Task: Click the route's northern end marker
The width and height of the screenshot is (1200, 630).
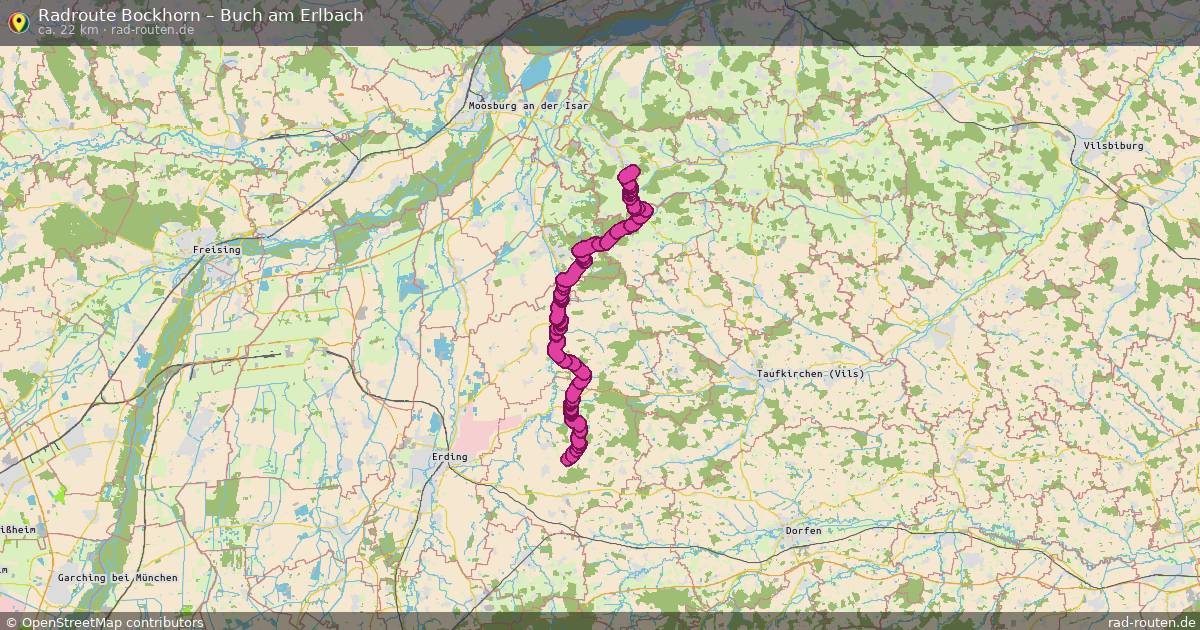Action: coord(630,174)
